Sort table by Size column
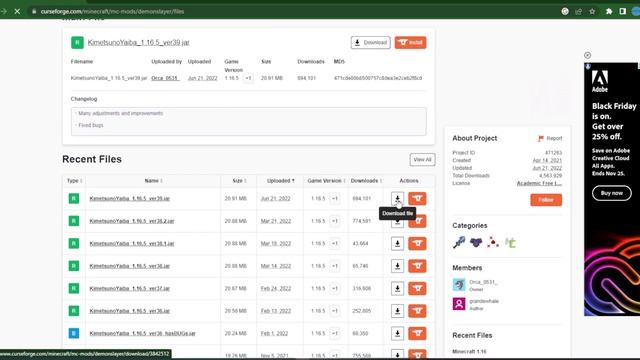The height and width of the screenshot is (360, 640). click(240, 181)
